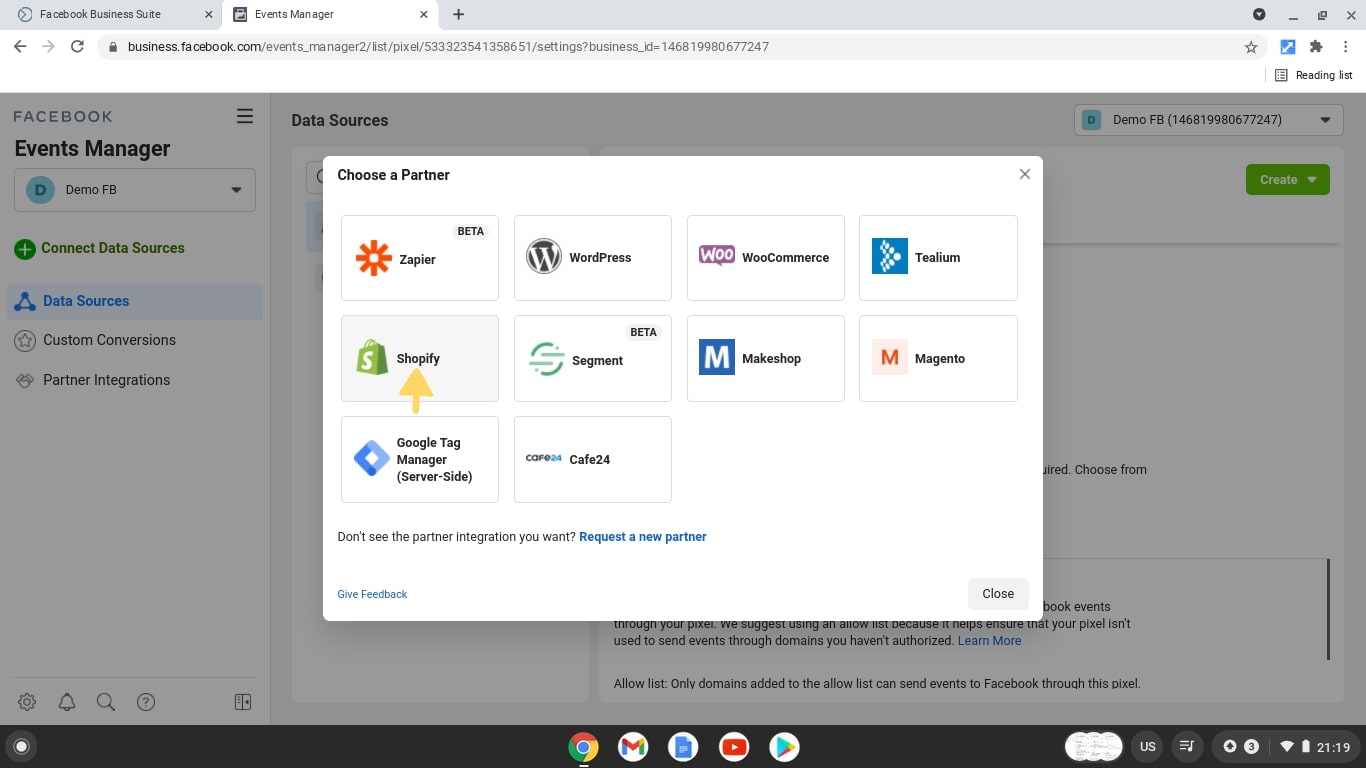The width and height of the screenshot is (1366, 768).
Task: Select the Tealium partner card
Action: point(938,258)
